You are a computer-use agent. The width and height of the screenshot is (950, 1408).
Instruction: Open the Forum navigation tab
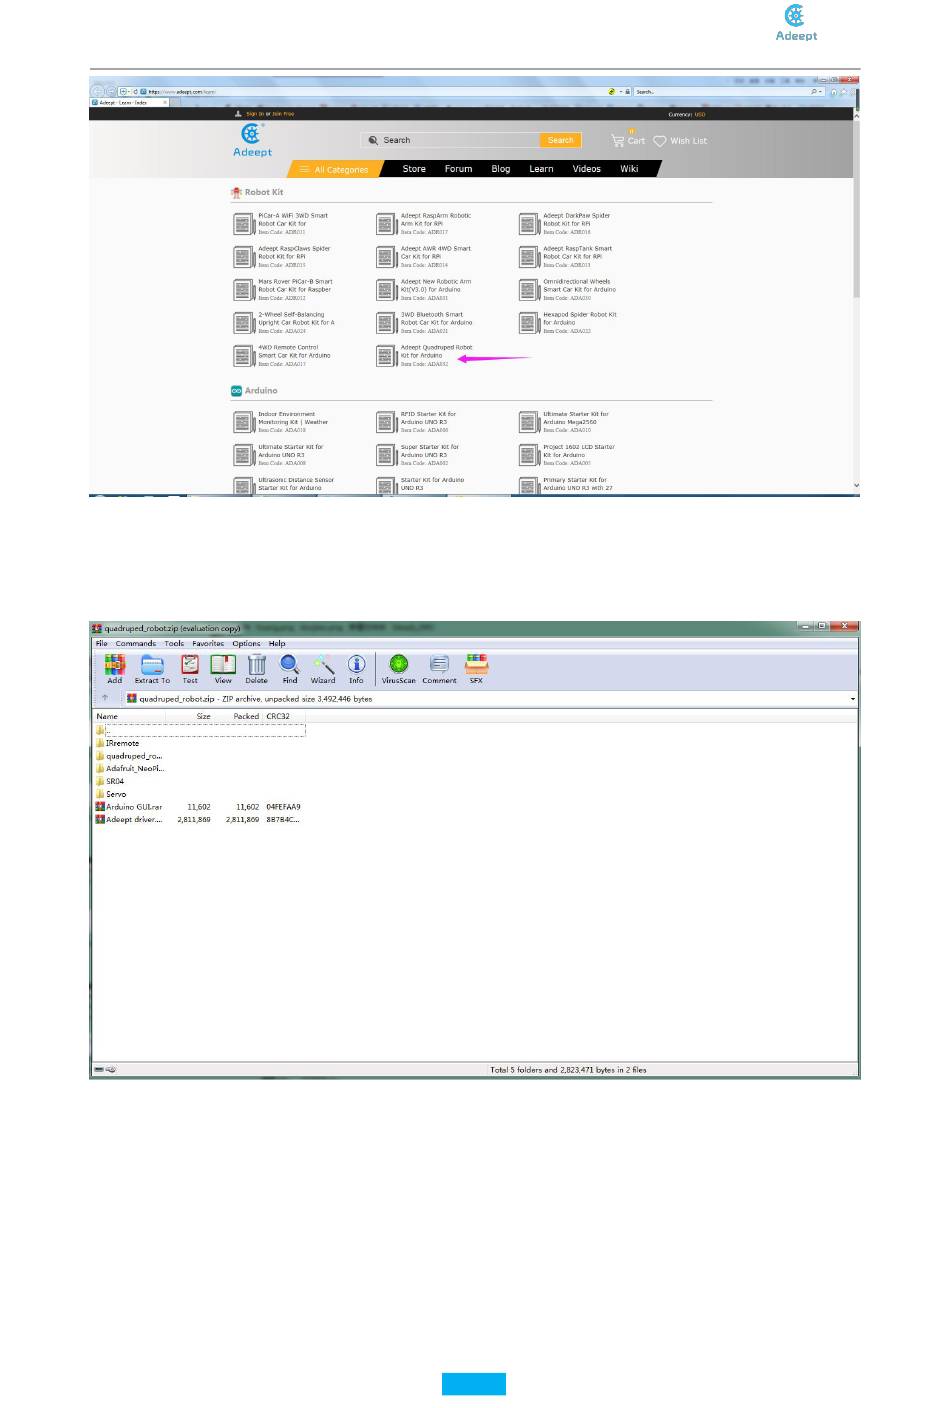click(458, 169)
